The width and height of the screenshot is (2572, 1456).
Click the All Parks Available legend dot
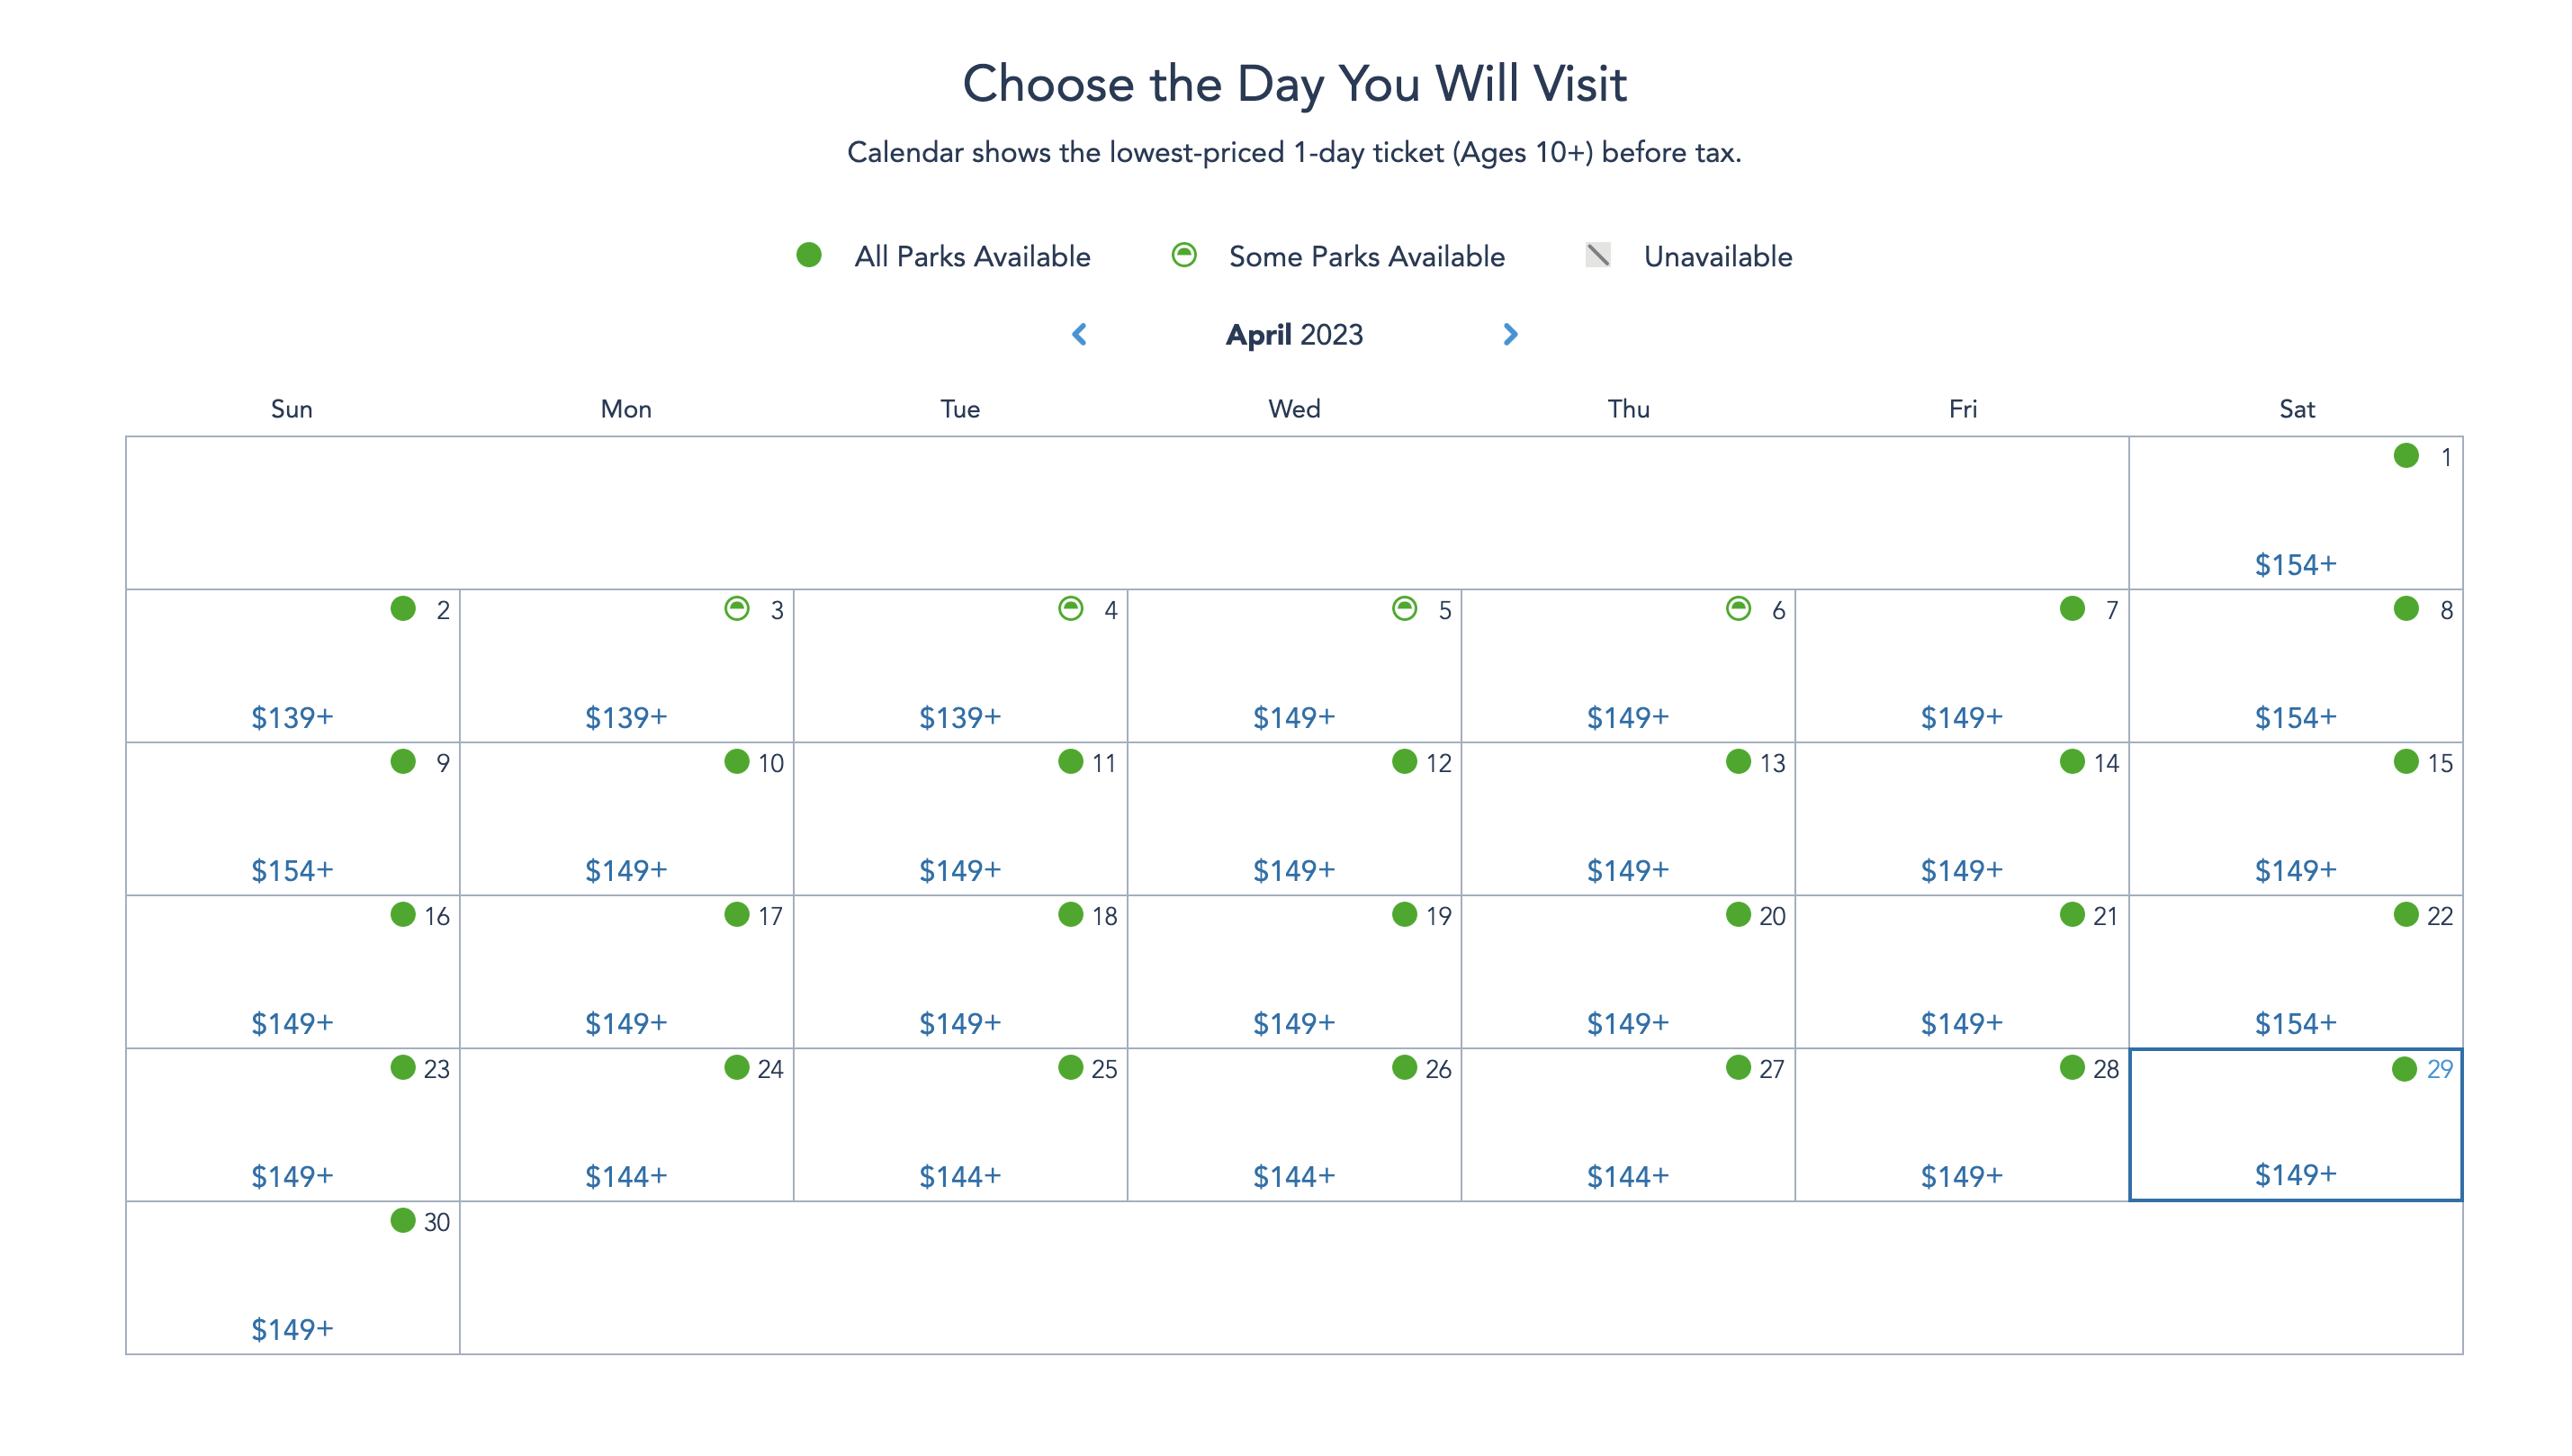tap(809, 255)
